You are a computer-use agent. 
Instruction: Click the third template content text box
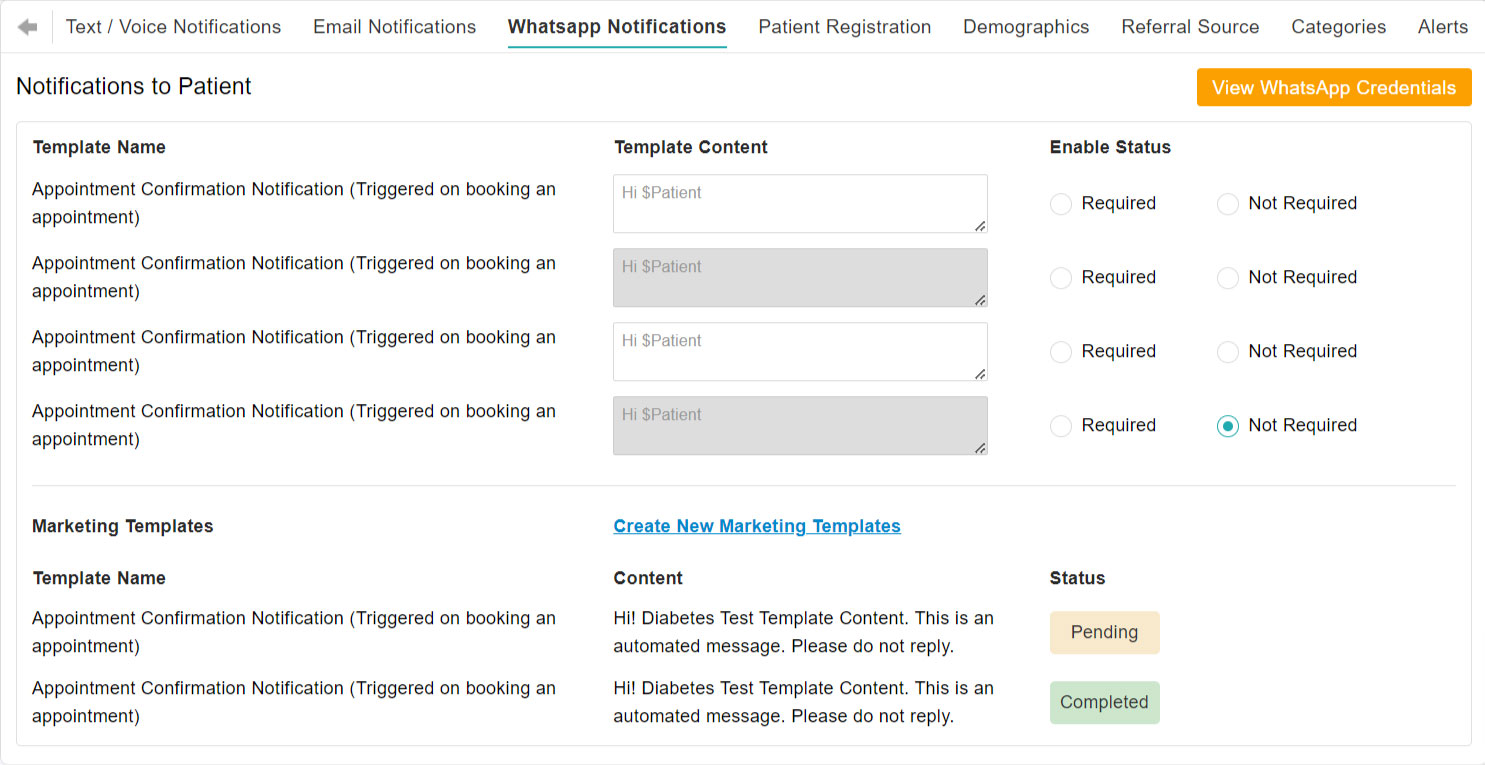tap(800, 352)
